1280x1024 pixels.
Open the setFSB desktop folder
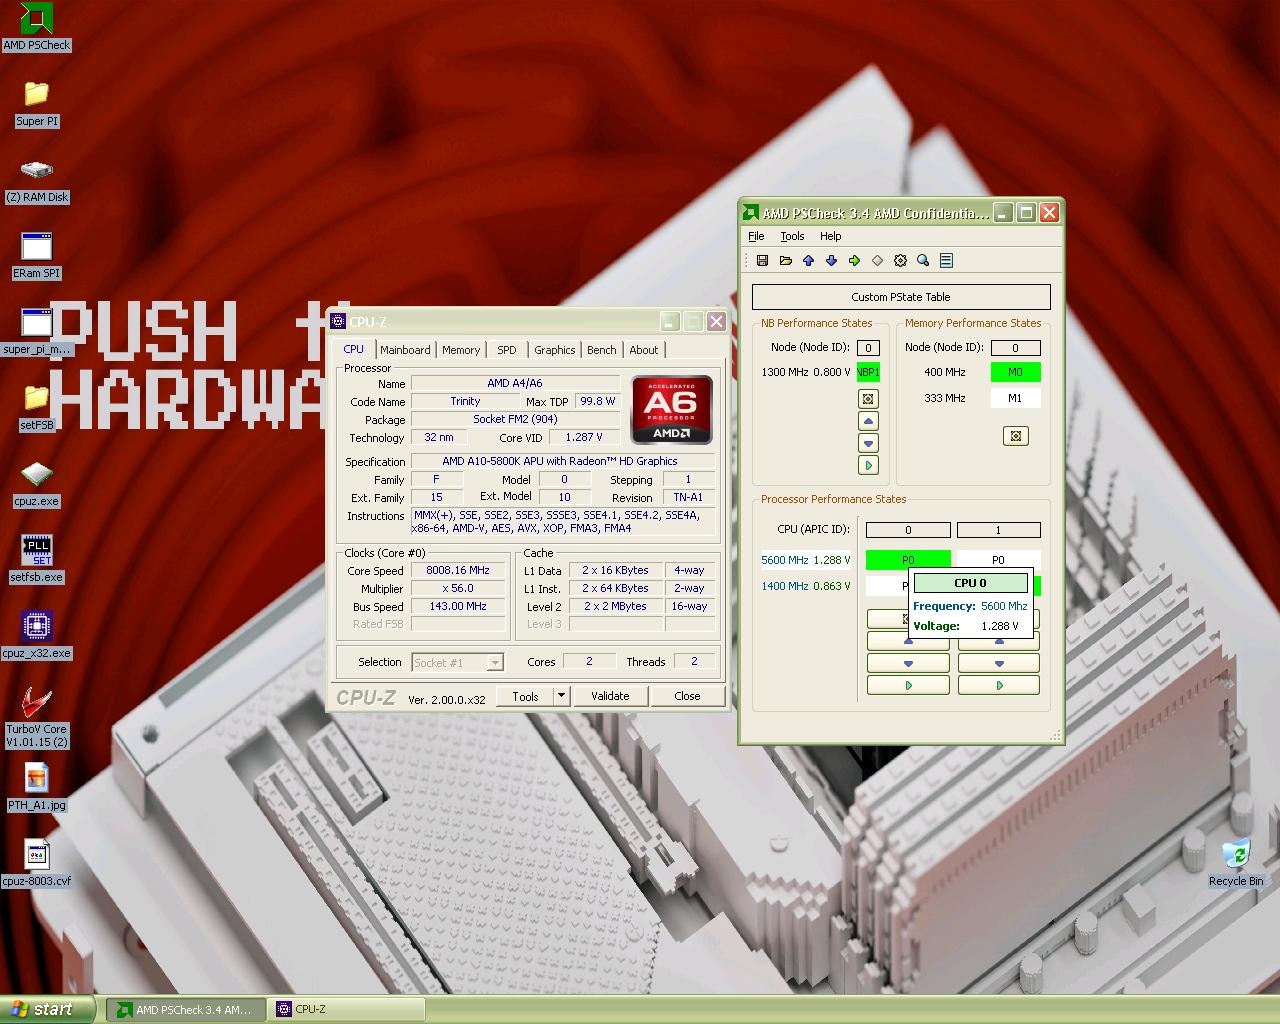[x=36, y=408]
